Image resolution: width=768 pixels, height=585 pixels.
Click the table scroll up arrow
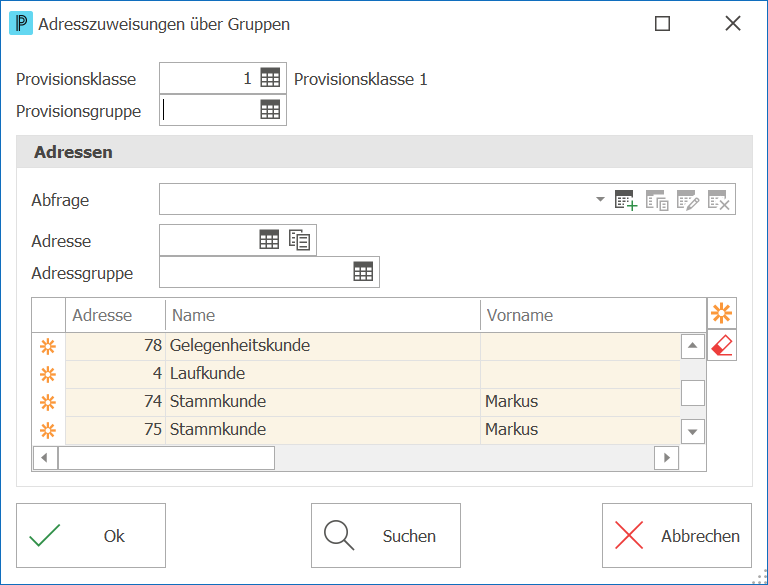click(693, 346)
